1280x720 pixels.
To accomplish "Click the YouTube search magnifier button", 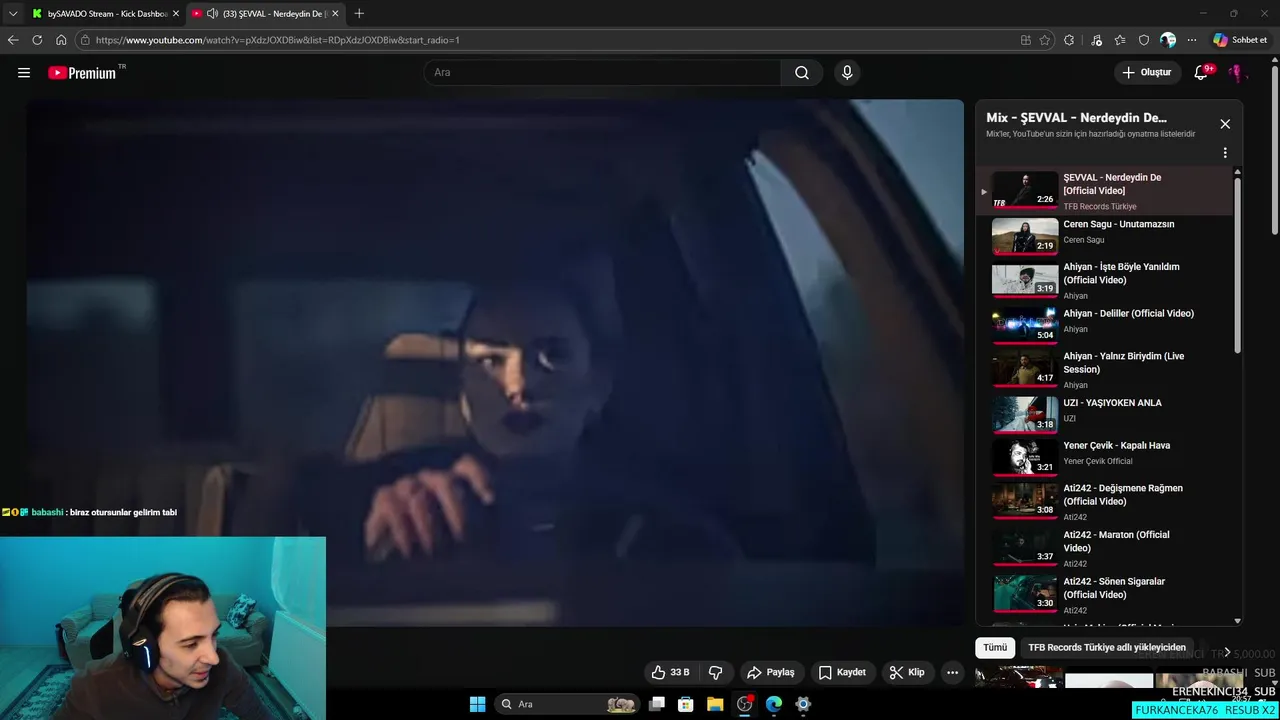I will pos(802,72).
